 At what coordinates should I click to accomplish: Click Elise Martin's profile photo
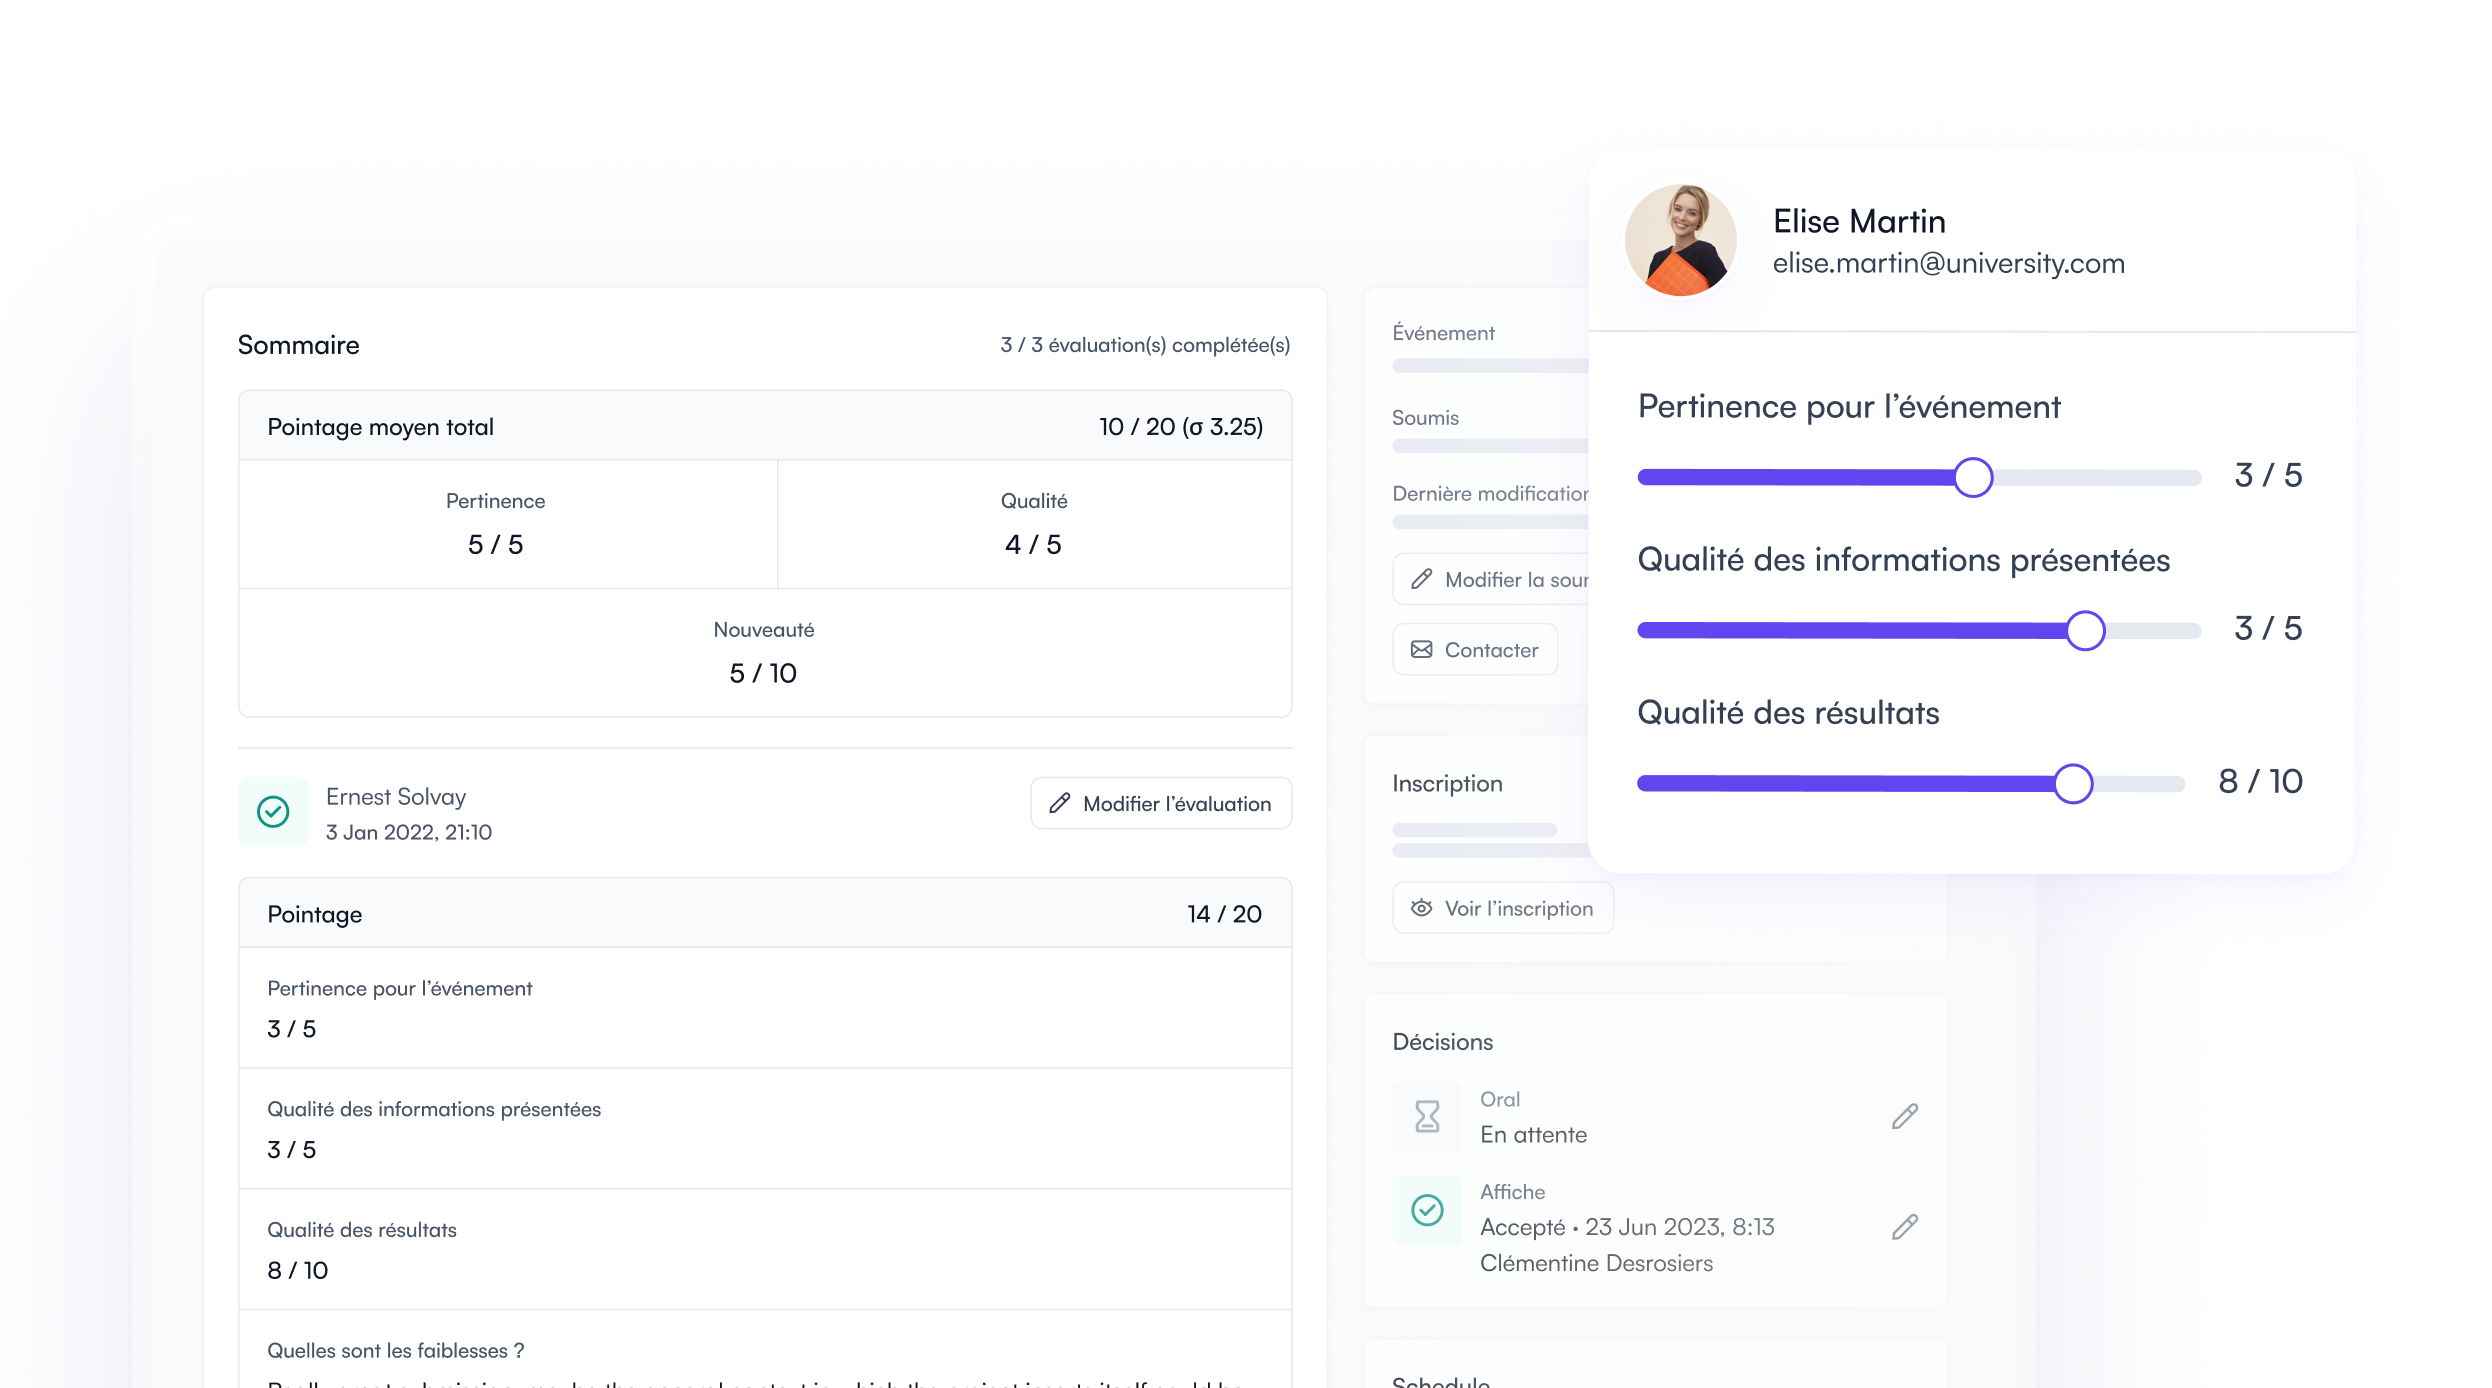tap(1681, 240)
